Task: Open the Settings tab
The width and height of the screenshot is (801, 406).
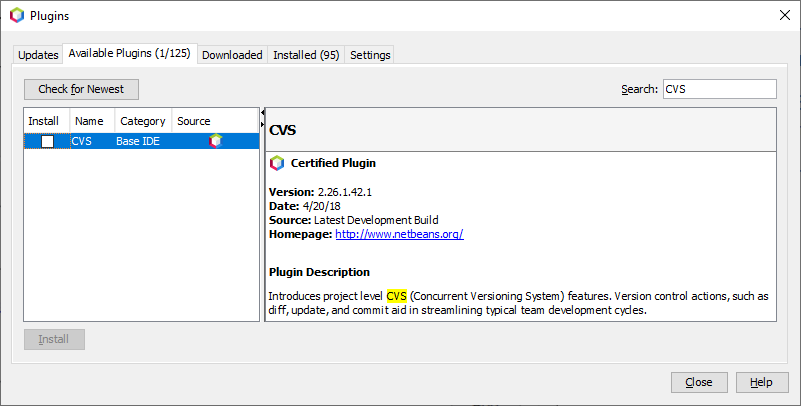Action: pyautogui.click(x=370, y=55)
